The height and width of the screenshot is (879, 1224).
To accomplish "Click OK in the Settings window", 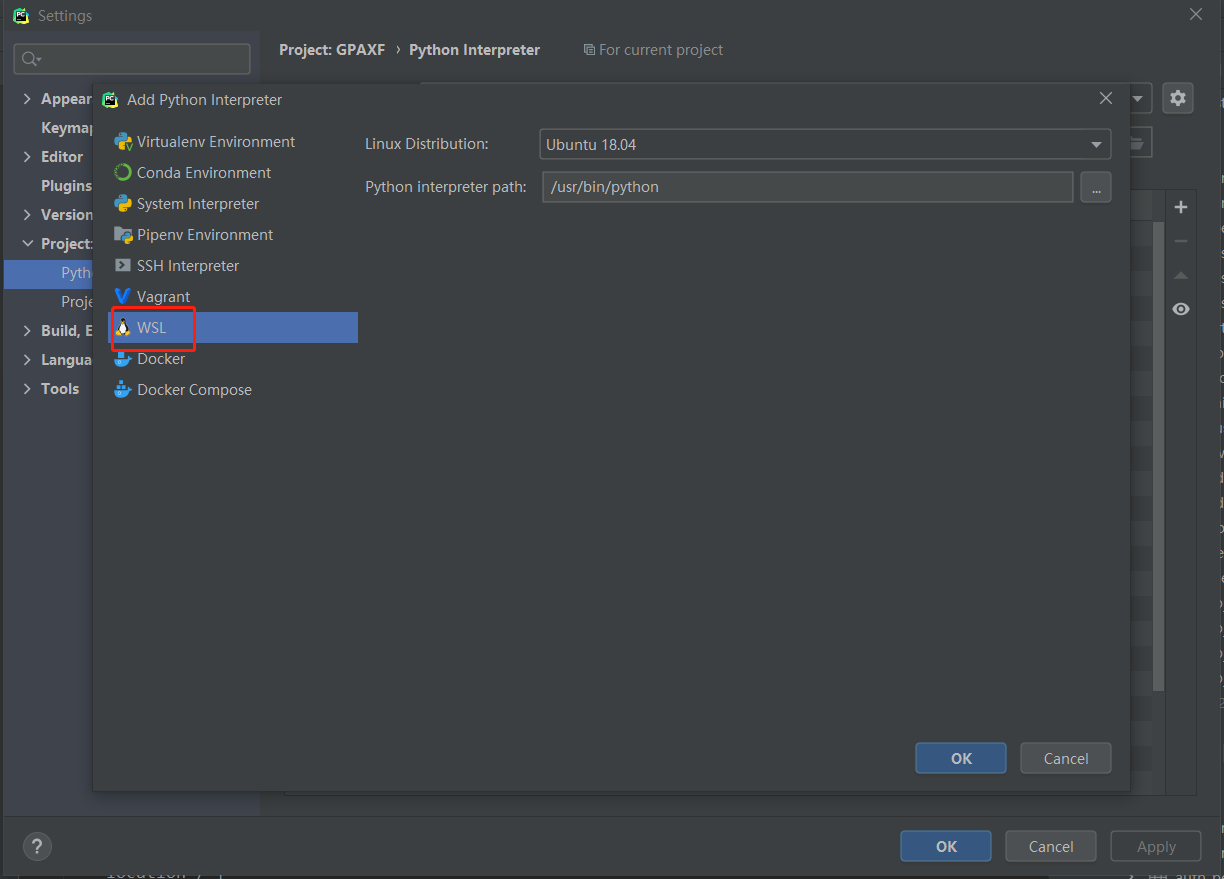I will 946,846.
